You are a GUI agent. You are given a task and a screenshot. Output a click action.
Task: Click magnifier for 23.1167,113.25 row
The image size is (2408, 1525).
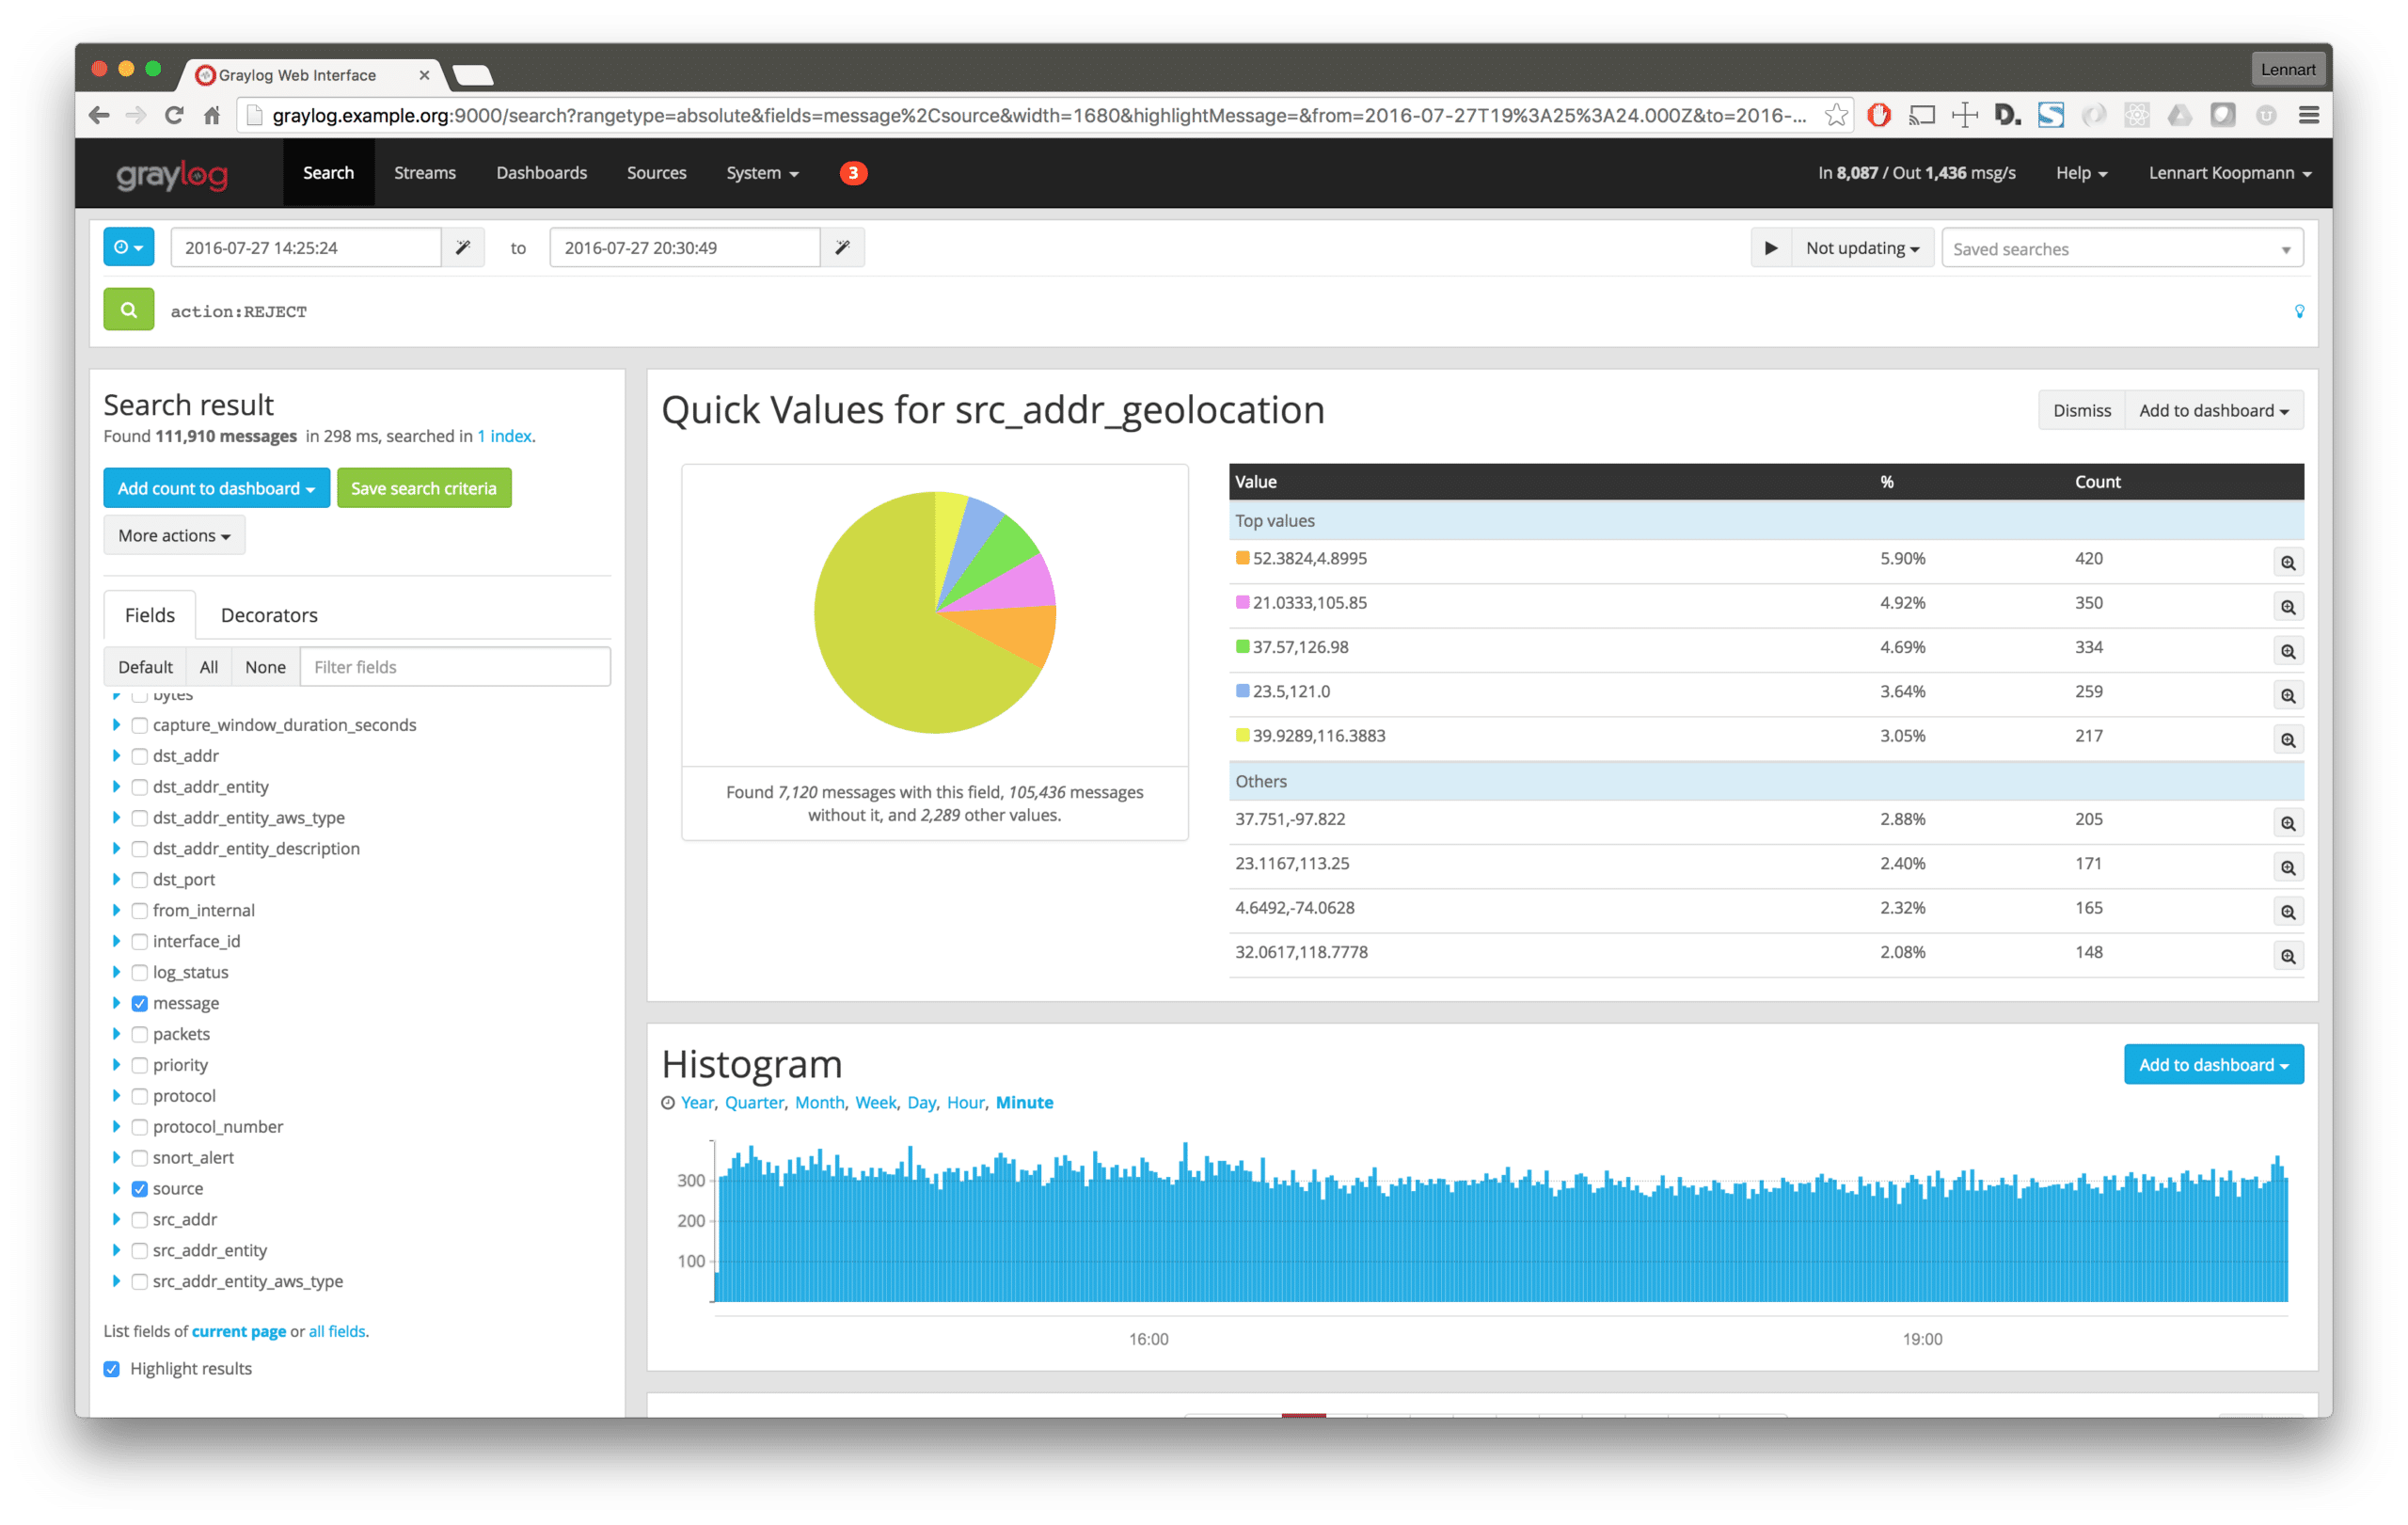pyautogui.click(x=2287, y=867)
